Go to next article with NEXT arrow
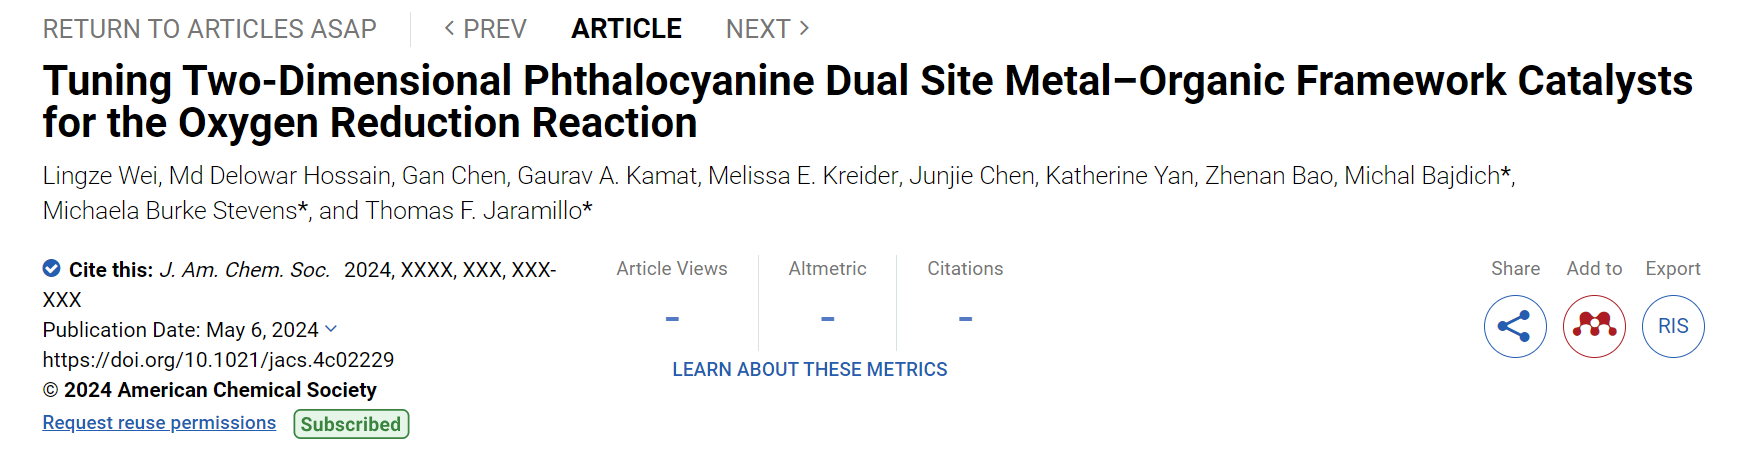The width and height of the screenshot is (1754, 464). [768, 29]
